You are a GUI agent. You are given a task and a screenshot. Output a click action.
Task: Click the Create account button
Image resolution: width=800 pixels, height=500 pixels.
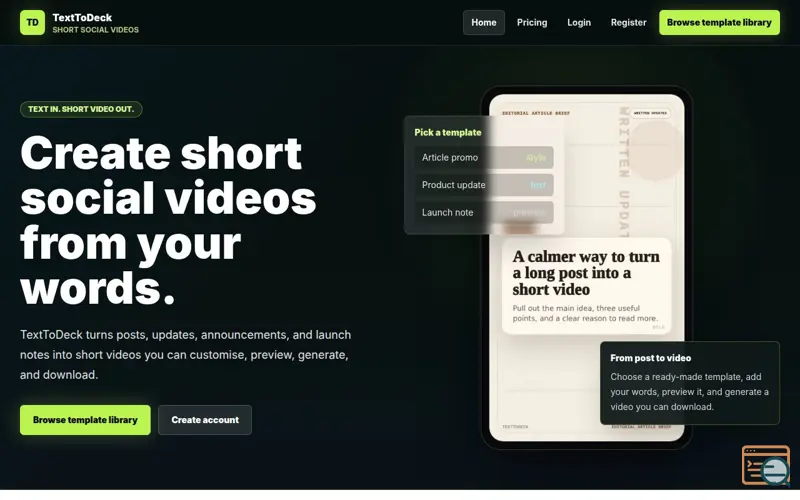pyautogui.click(x=205, y=420)
